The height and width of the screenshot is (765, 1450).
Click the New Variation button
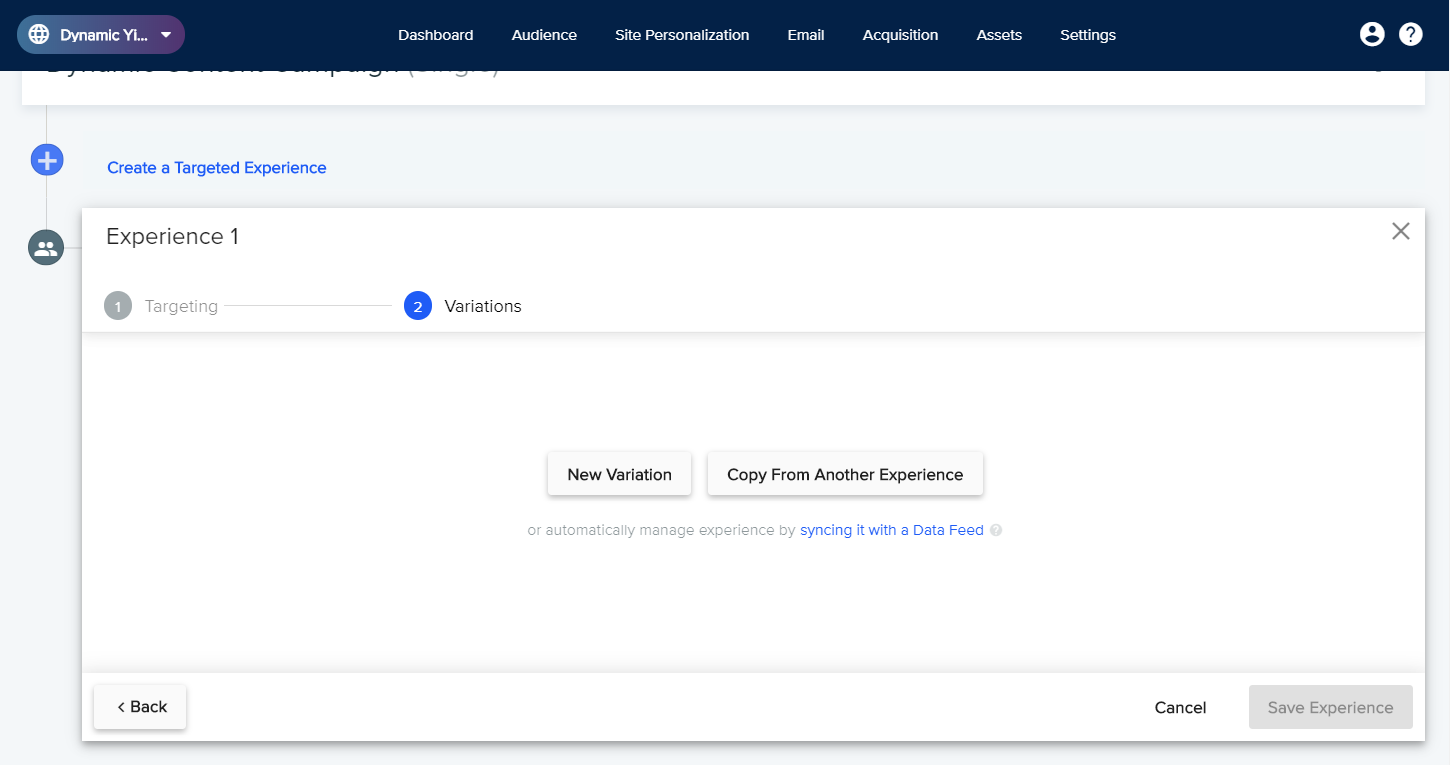(x=619, y=473)
